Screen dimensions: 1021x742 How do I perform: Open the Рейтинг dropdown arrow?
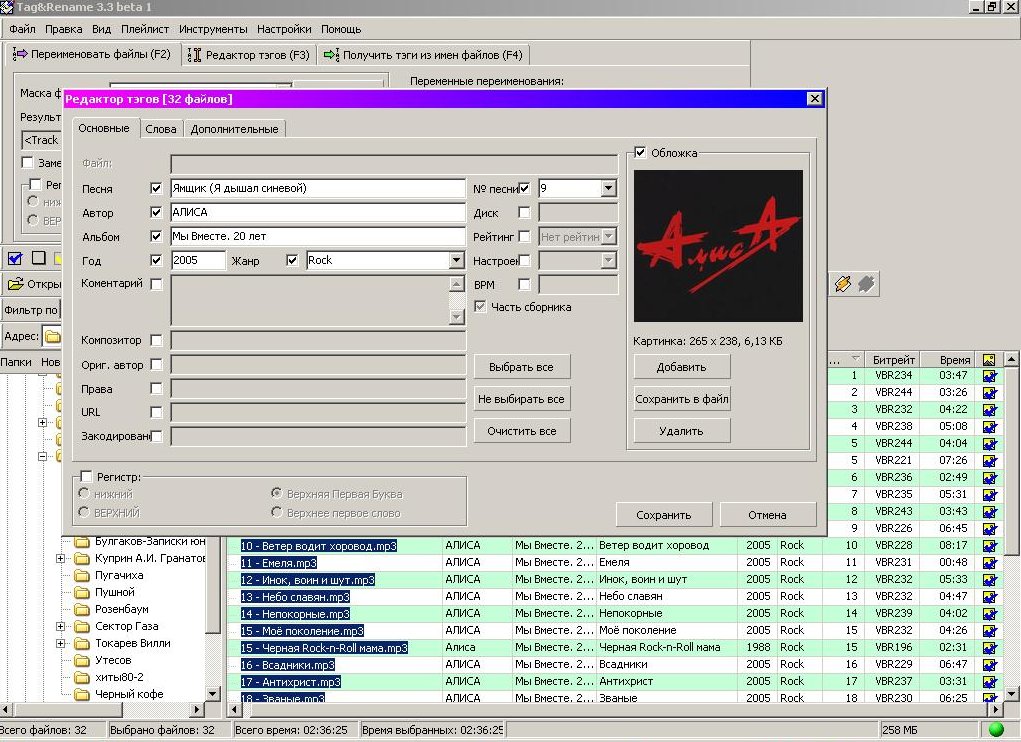point(609,236)
